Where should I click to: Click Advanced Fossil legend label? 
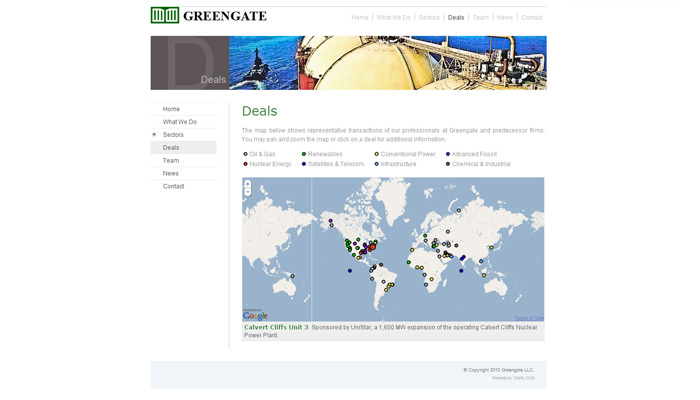tap(474, 154)
